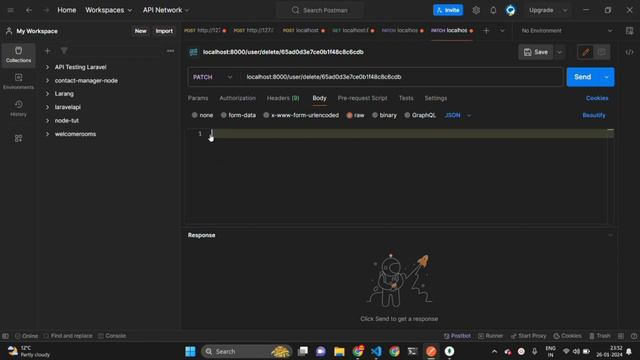
Task: Open the three-dots options in collections panel
Action: point(170,51)
